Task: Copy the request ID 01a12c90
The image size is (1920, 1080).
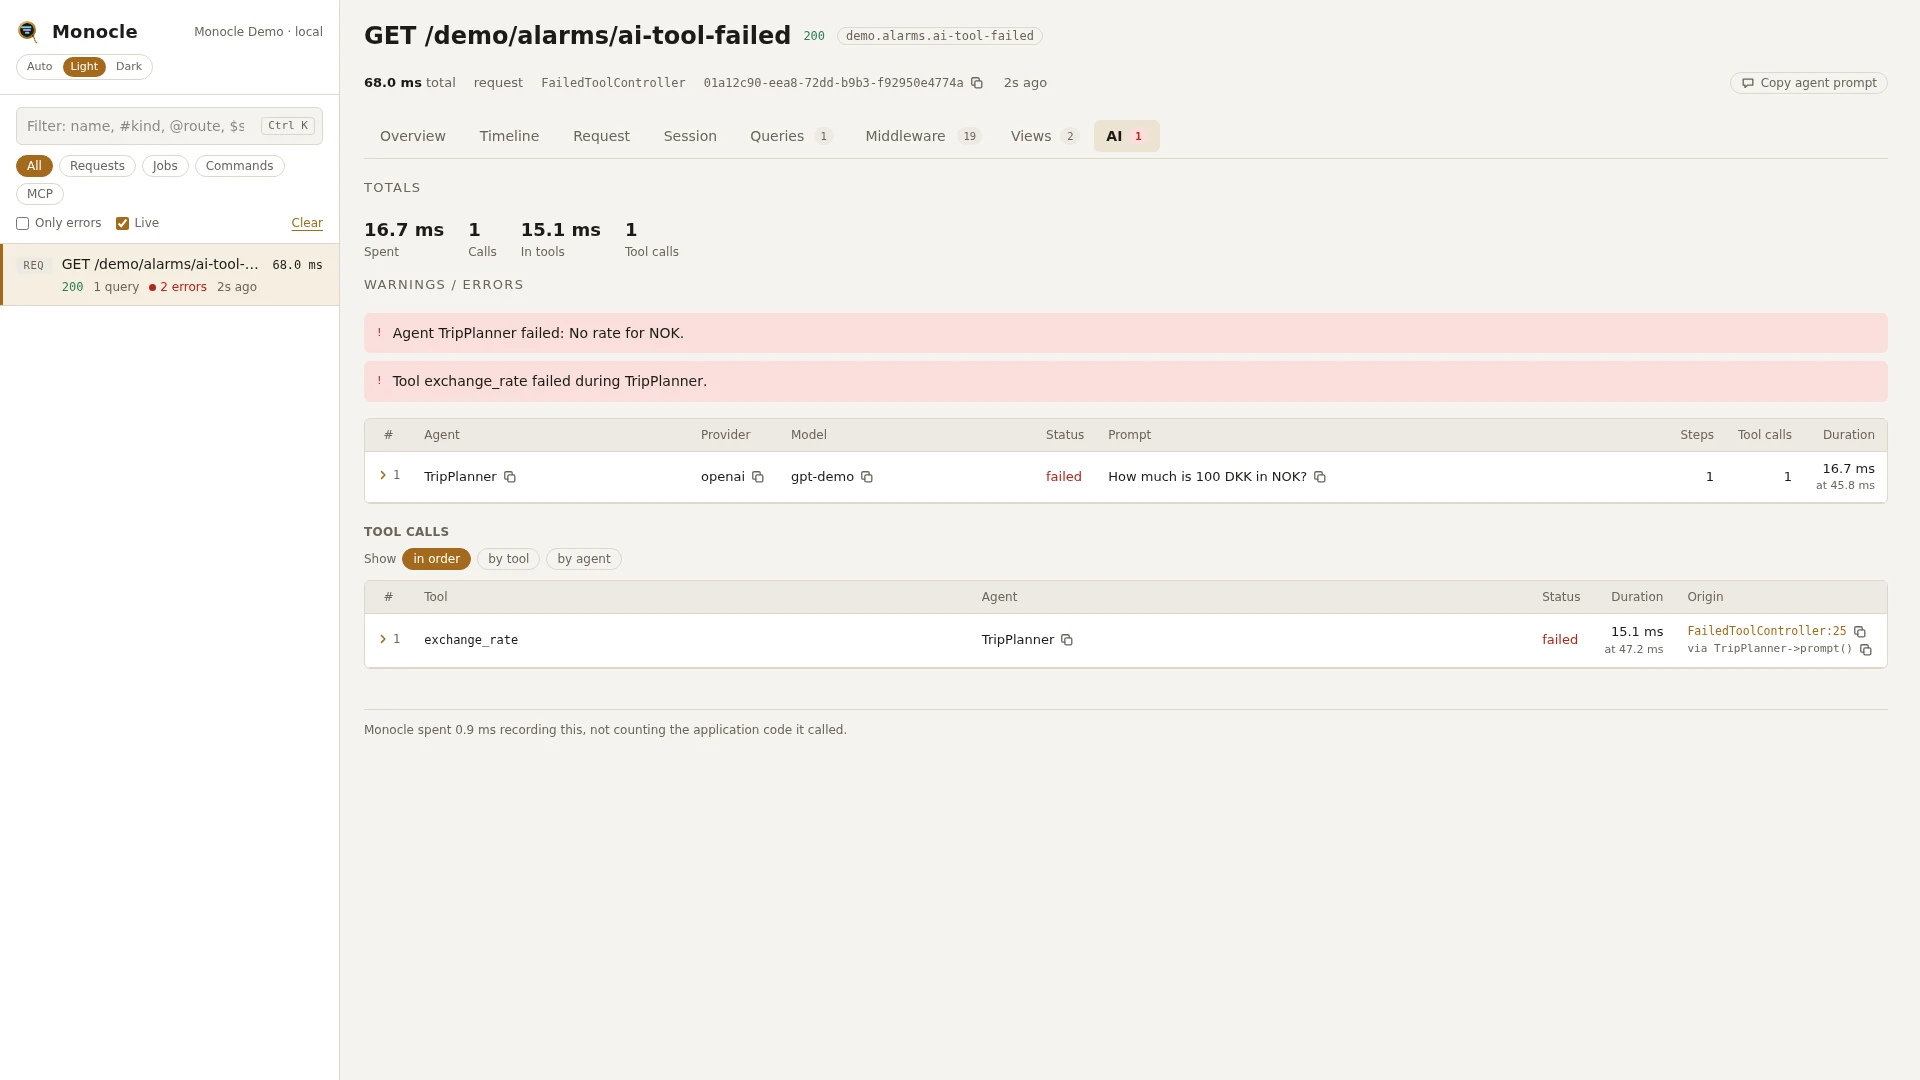Action: pyautogui.click(x=977, y=83)
